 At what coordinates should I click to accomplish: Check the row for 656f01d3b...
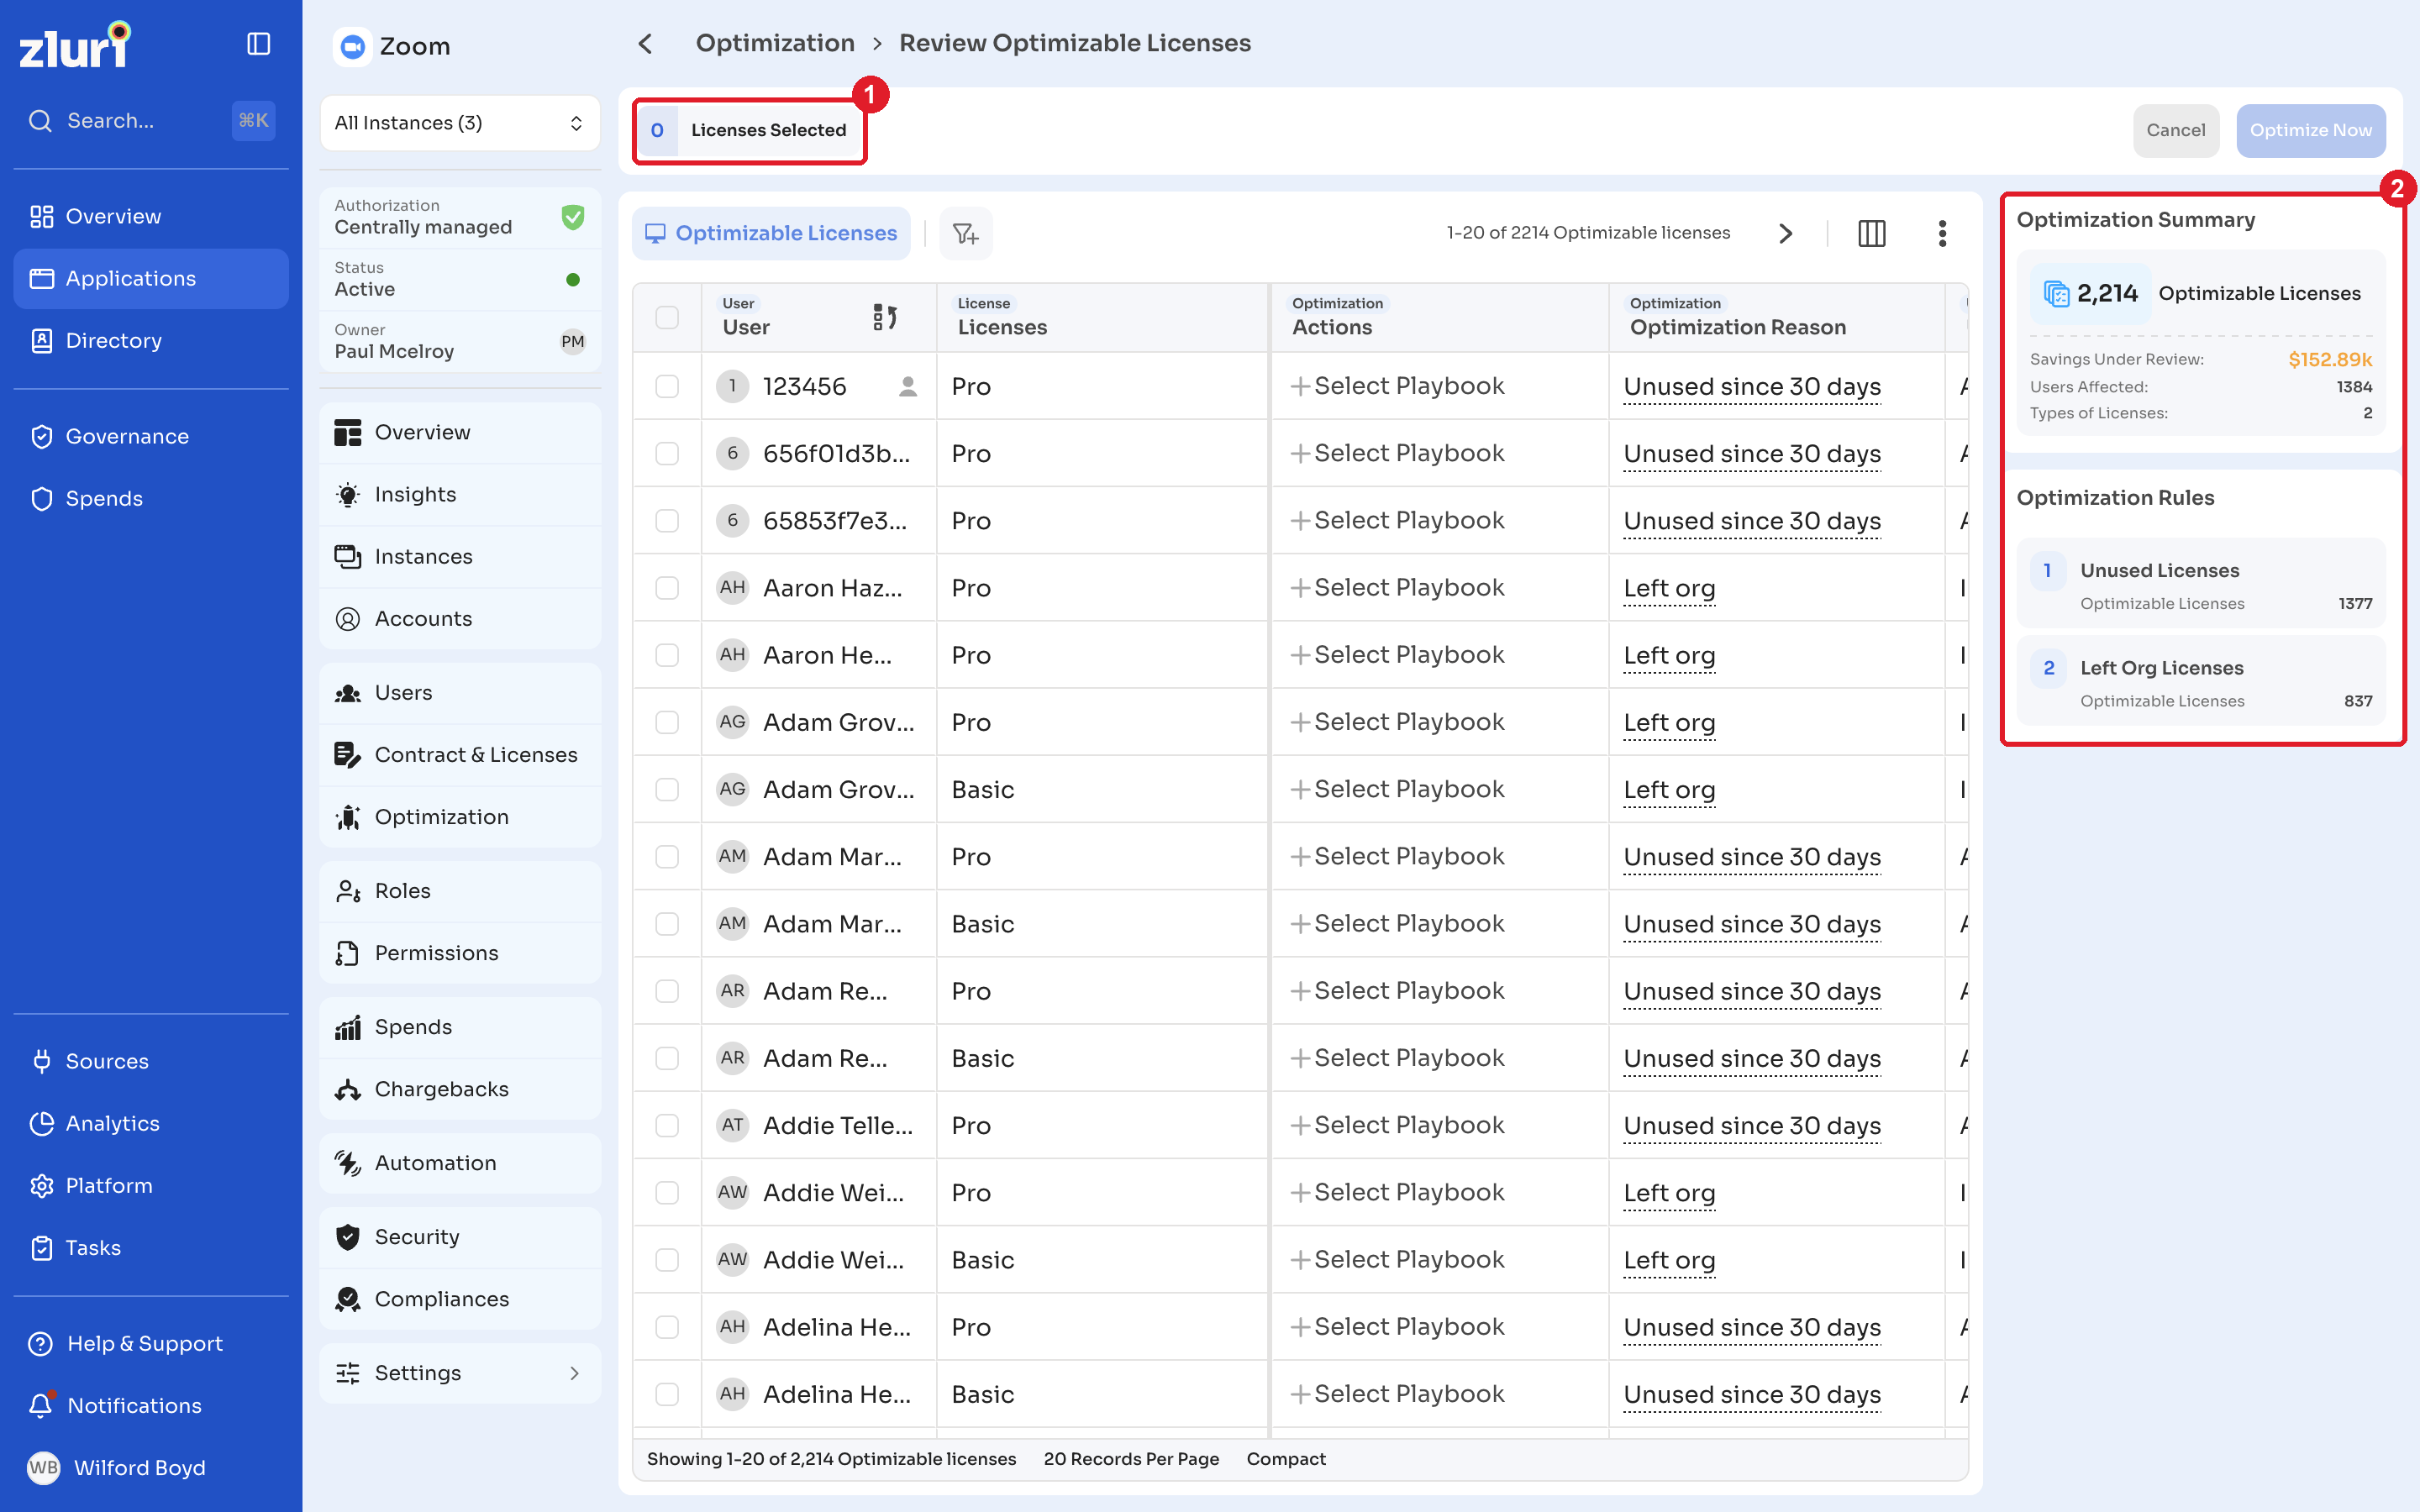coord(667,453)
